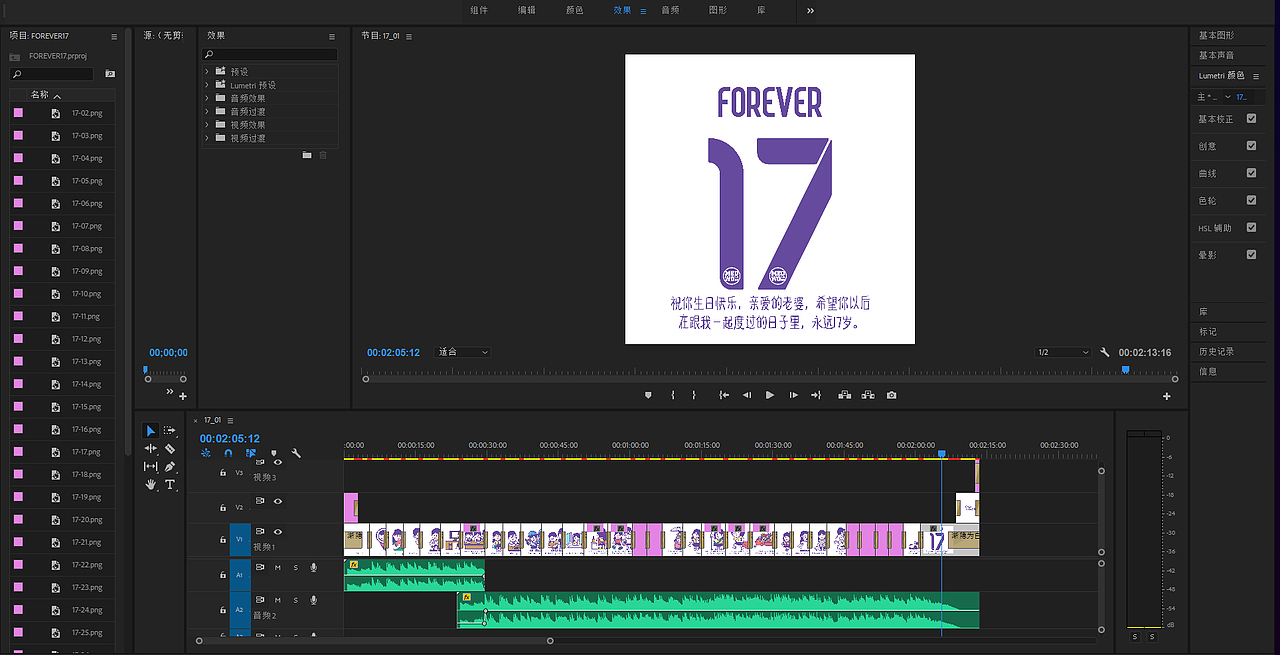
Task: Open 基本声音 panel
Action: click(1216, 55)
